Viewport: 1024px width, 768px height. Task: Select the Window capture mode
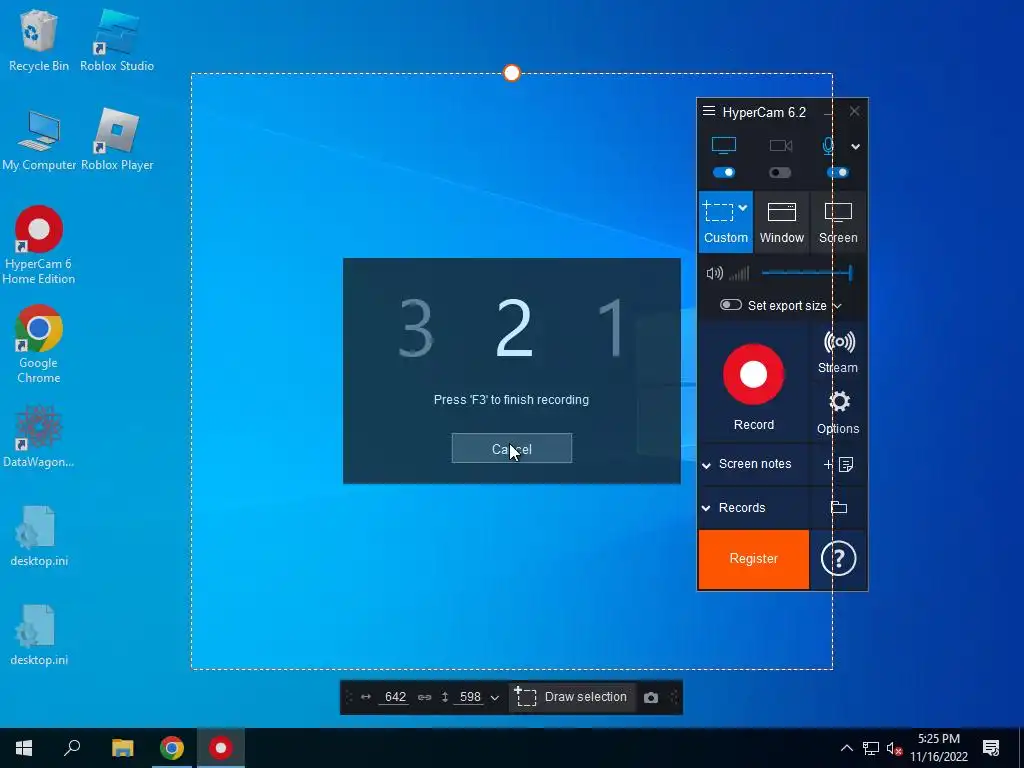[782, 222]
